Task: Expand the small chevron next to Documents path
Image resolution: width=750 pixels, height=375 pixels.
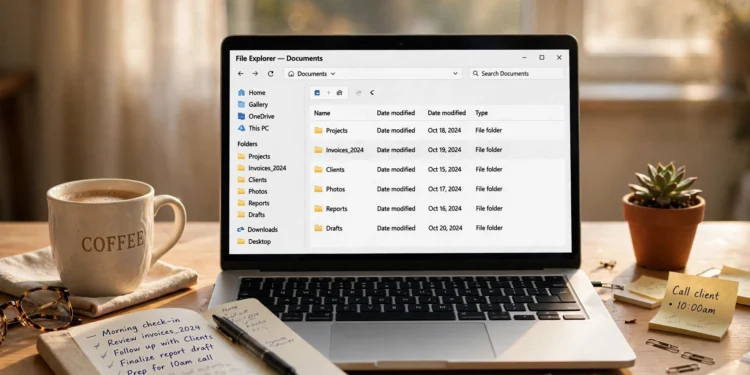Action: point(333,74)
